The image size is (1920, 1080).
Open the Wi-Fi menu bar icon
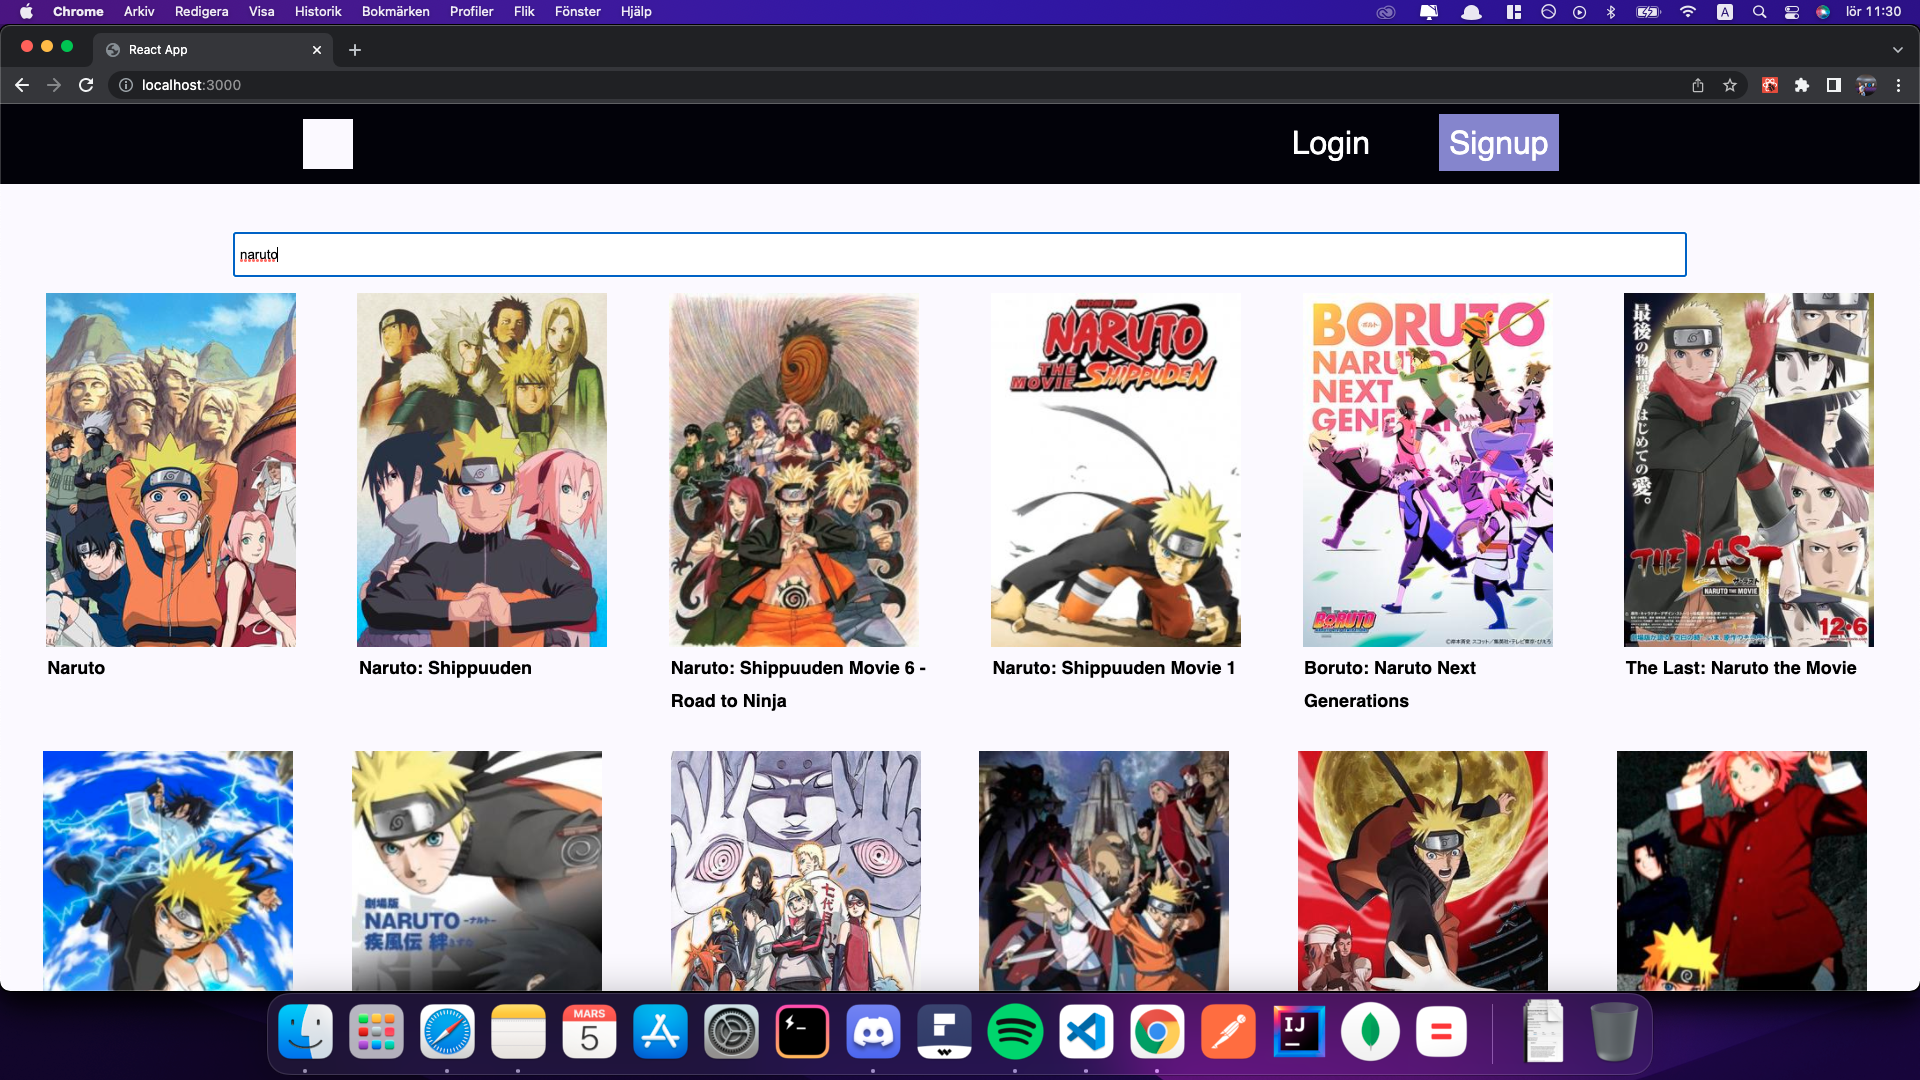point(1688,12)
